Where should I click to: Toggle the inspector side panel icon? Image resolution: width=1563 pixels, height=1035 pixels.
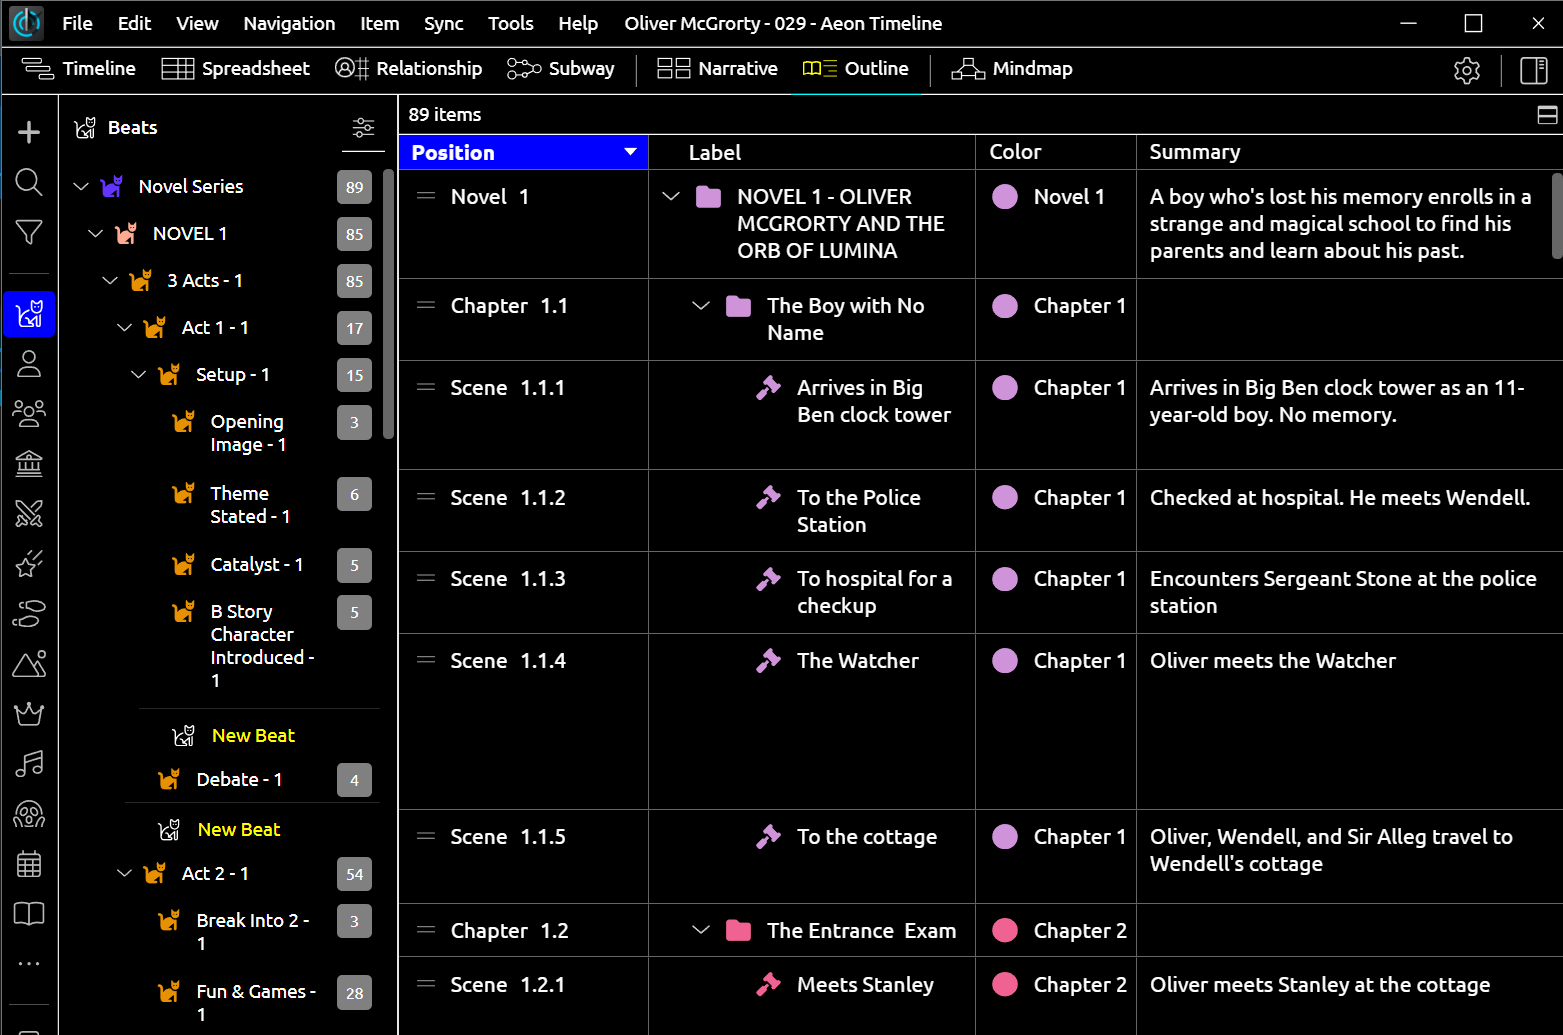[1534, 70]
